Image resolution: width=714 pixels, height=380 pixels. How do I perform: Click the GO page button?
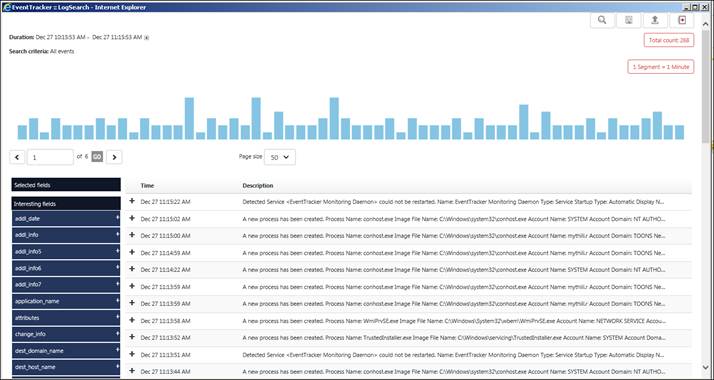tap(97, 157)
